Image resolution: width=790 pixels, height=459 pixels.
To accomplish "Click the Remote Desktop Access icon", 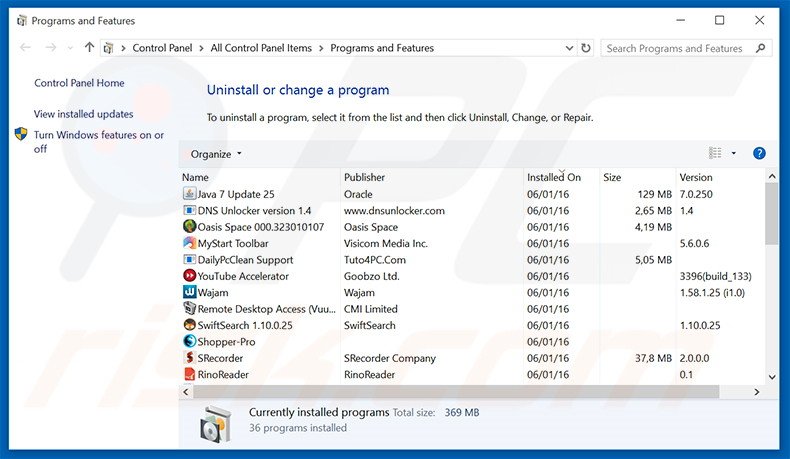I will pos(189,308).
